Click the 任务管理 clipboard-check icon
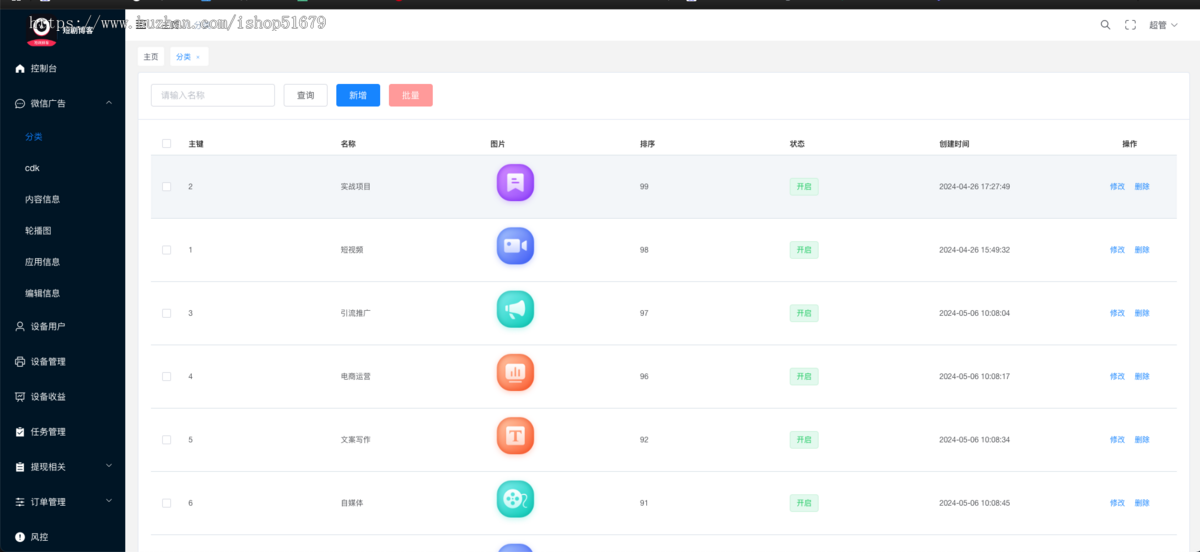This screenshot has height=552, width=1200. point(20,432)
